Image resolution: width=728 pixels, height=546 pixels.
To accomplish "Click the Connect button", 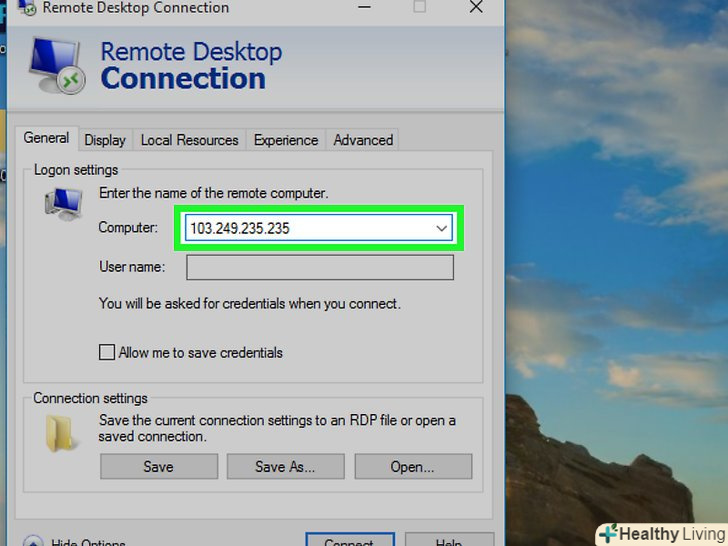I will click(x=350, y=540).
